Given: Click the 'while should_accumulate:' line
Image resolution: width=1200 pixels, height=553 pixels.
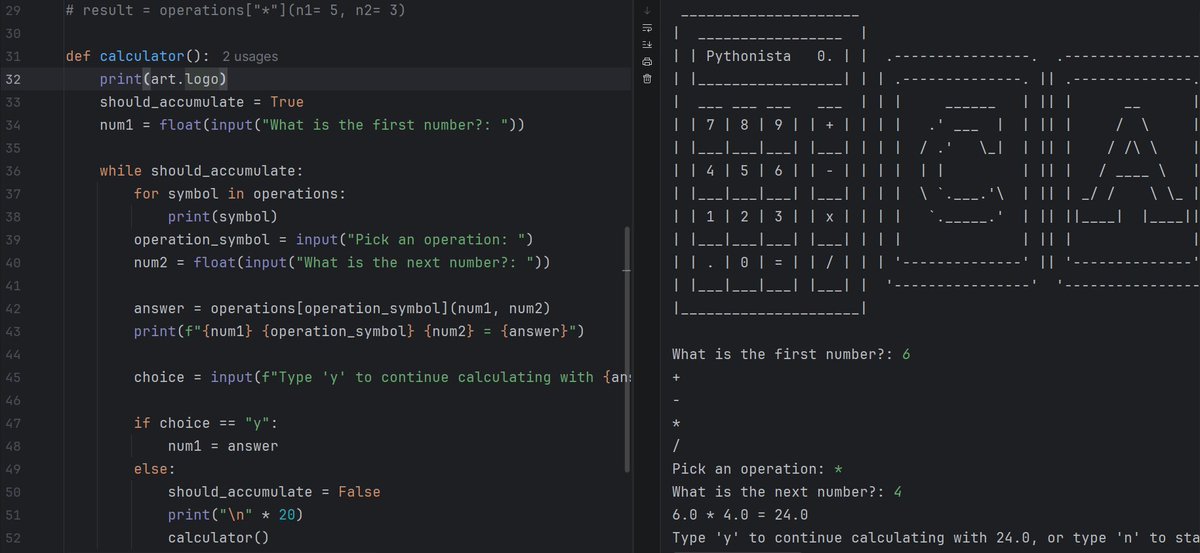Looking at the screenshot, I should point(201,171).
